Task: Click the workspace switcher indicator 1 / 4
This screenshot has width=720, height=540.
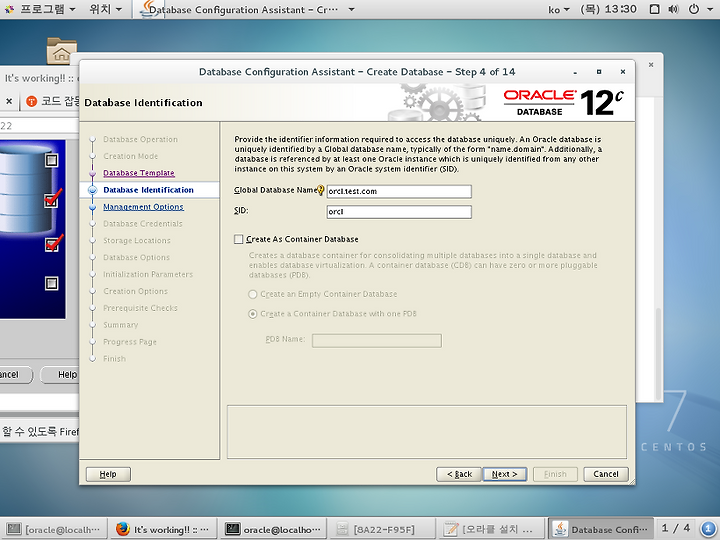Action: 676,528
